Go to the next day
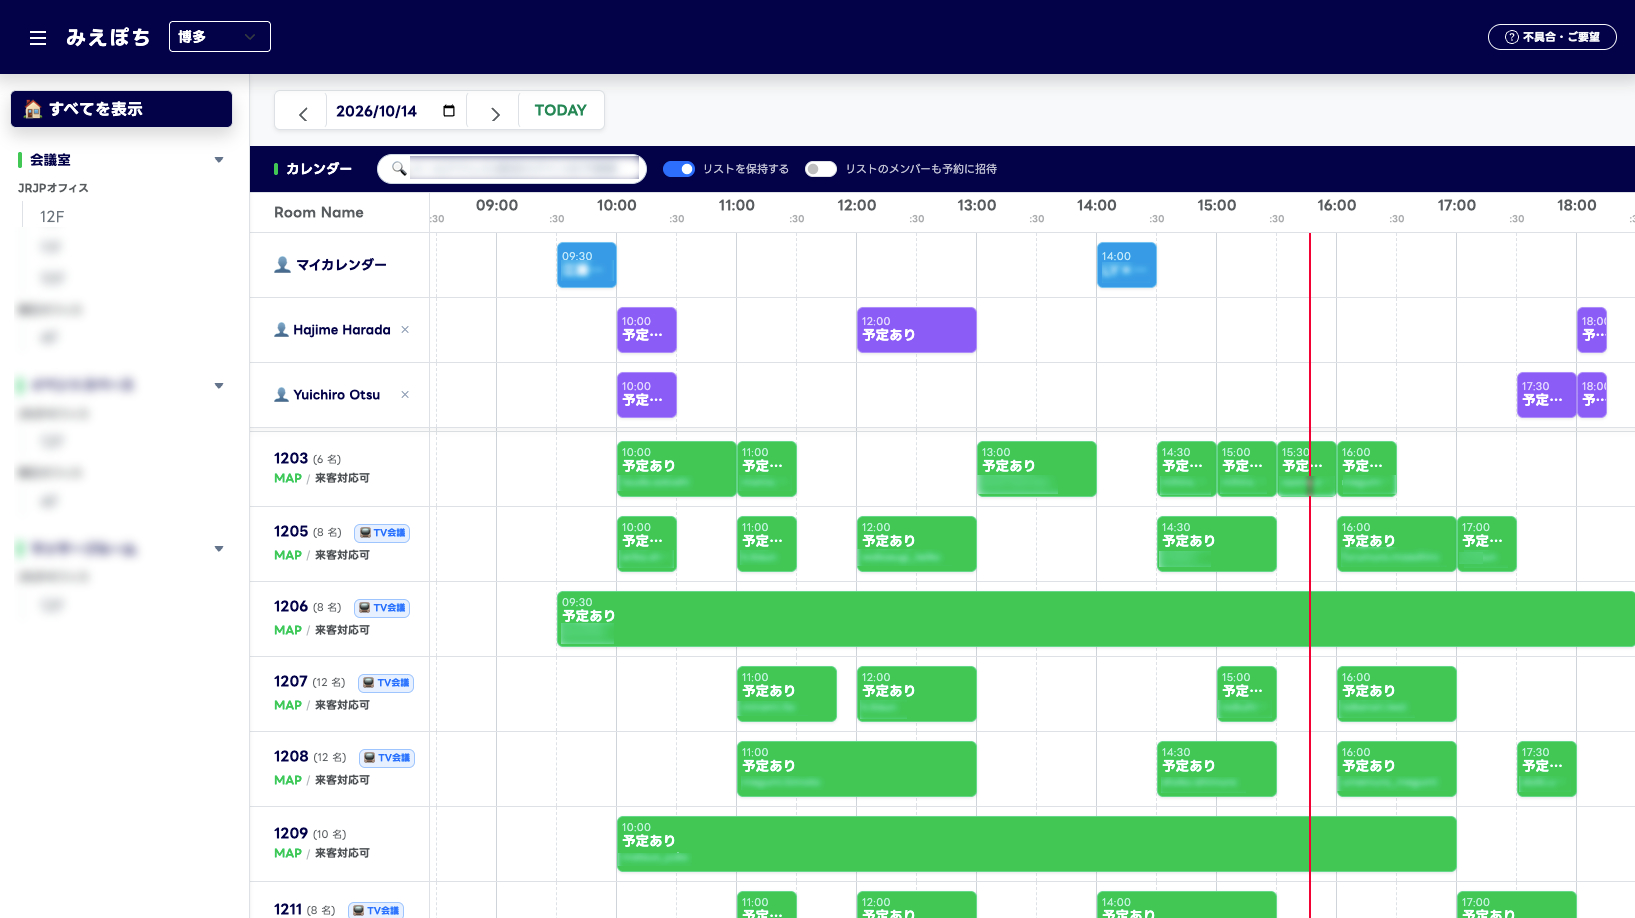This screenshot has height=918, width=1635. (x=495, y=113)
